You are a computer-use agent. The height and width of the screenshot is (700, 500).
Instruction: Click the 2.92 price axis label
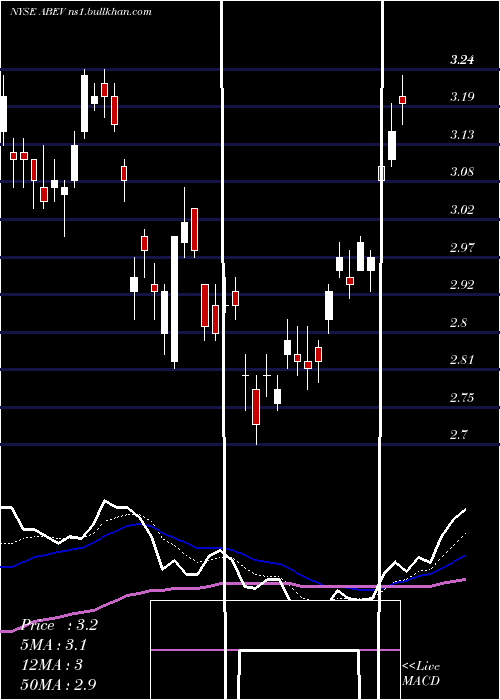click(x=462, y=284)
